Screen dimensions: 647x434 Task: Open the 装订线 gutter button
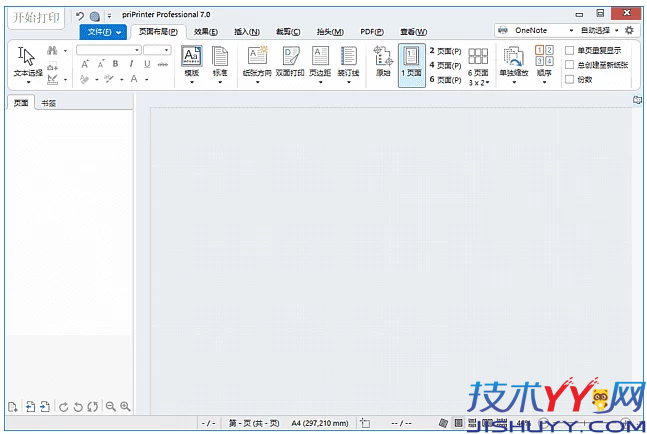click(348, 64)
